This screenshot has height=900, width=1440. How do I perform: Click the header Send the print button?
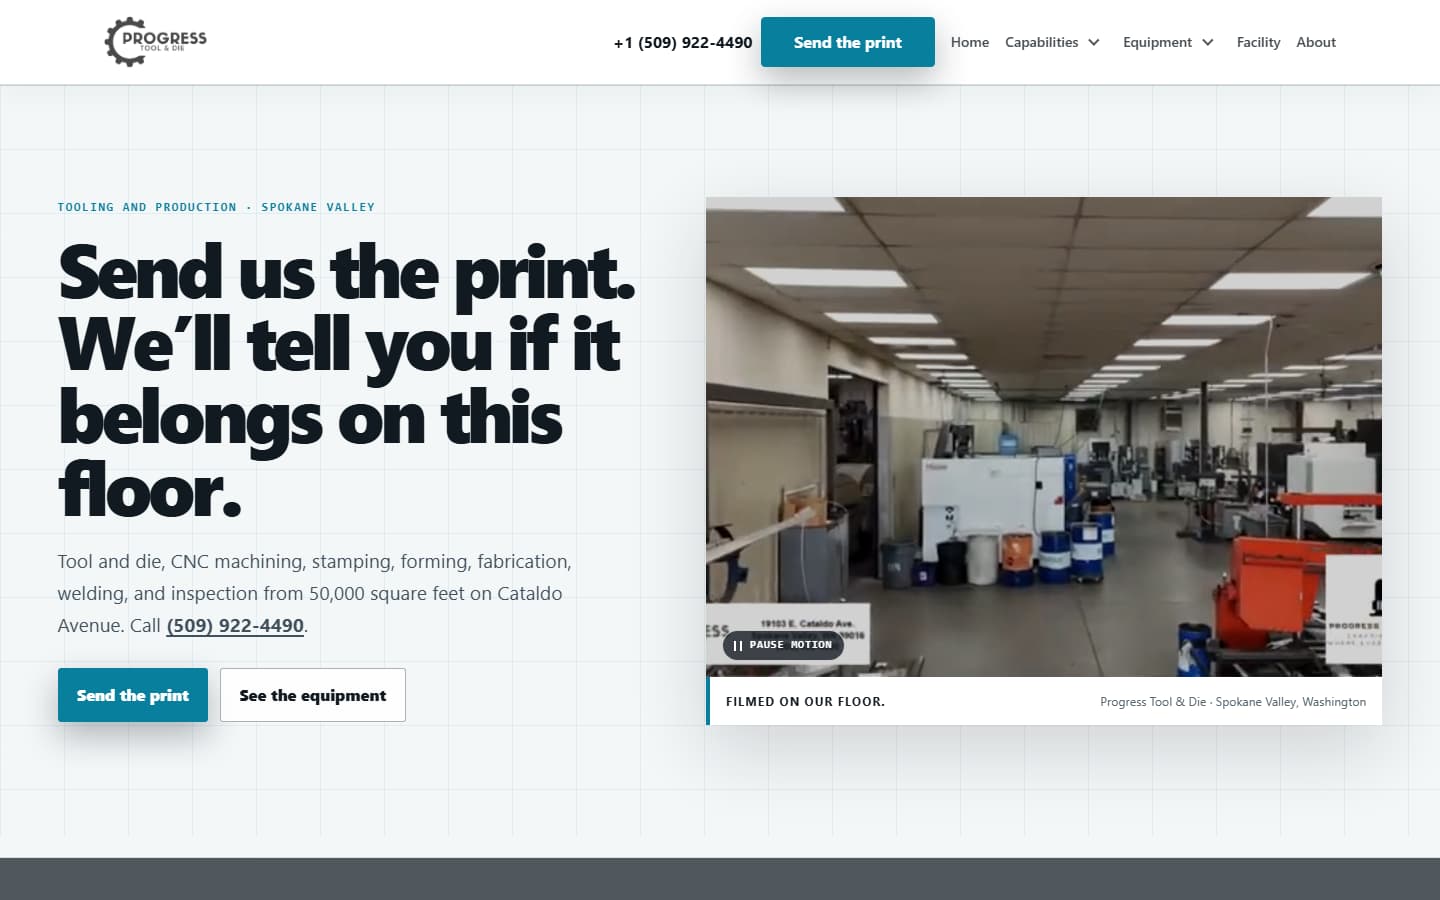pos(848,42)
